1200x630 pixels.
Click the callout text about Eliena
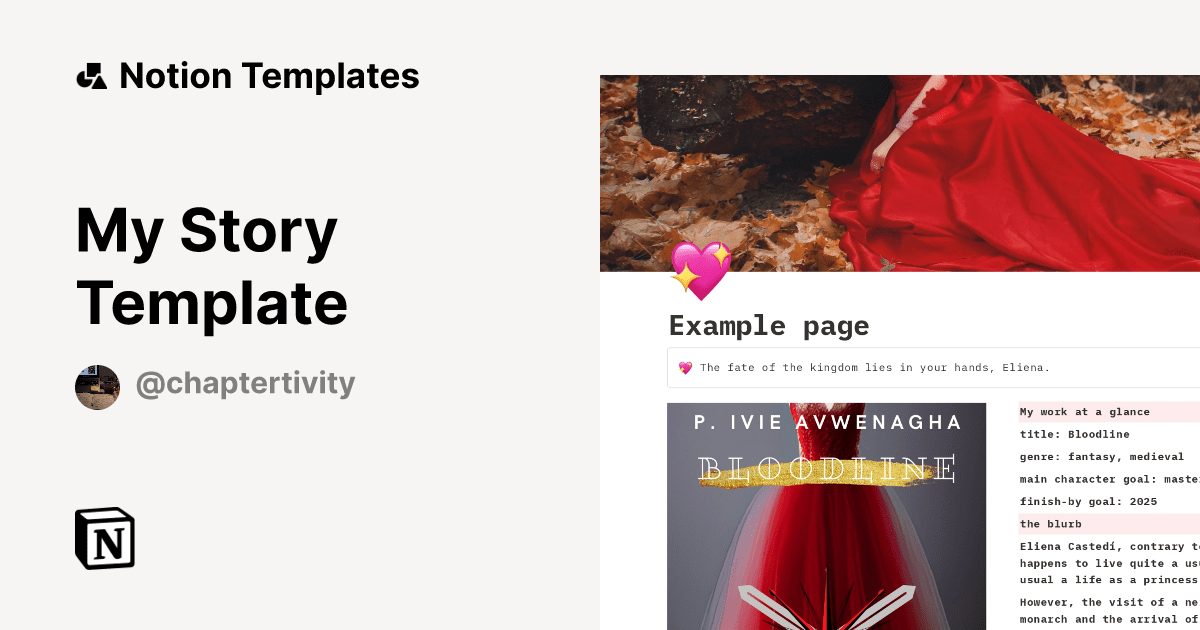coord(875,368)
